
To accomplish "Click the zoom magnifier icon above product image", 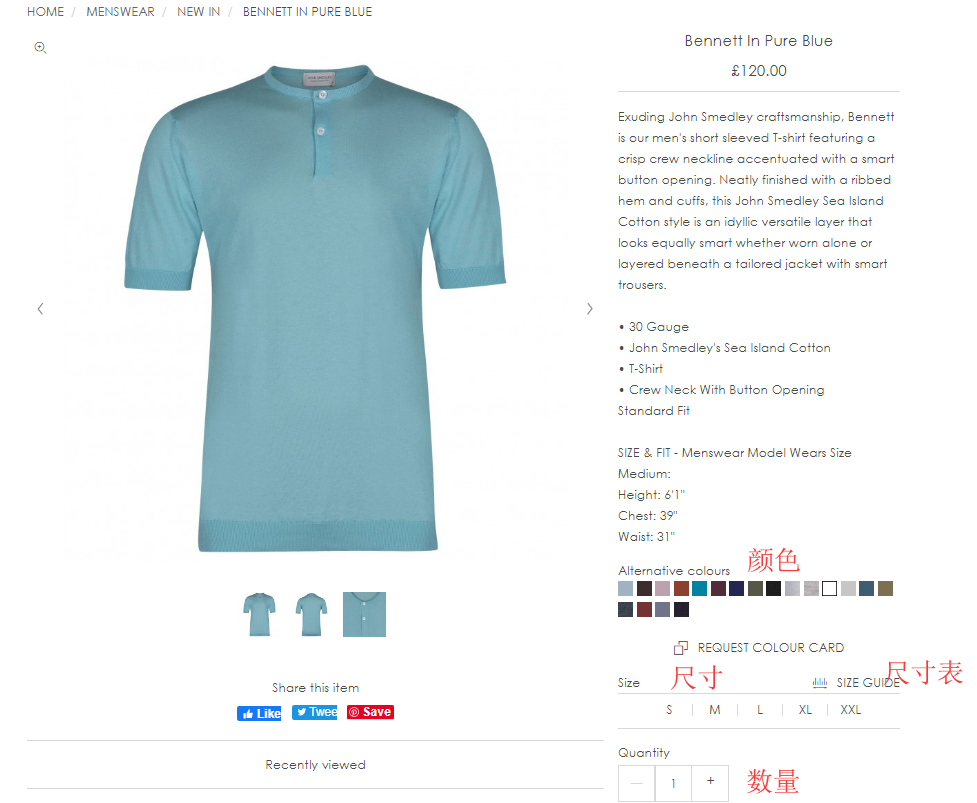I will click(41, 47).
